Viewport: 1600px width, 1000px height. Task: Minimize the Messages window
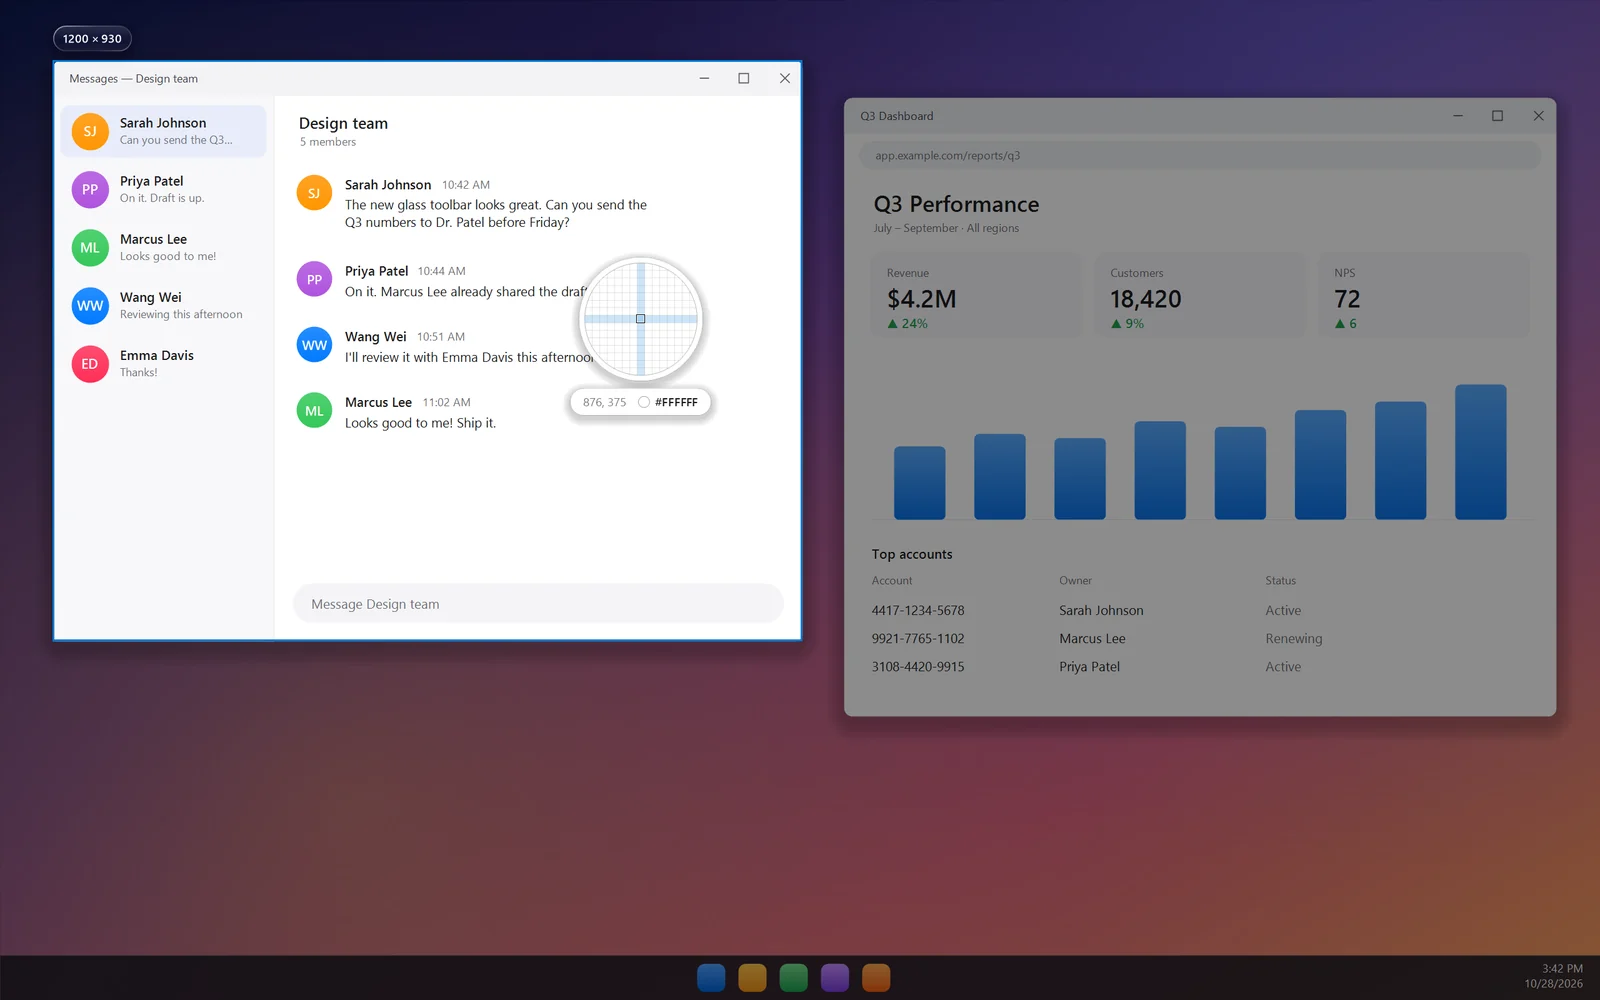tap(704, 78)
